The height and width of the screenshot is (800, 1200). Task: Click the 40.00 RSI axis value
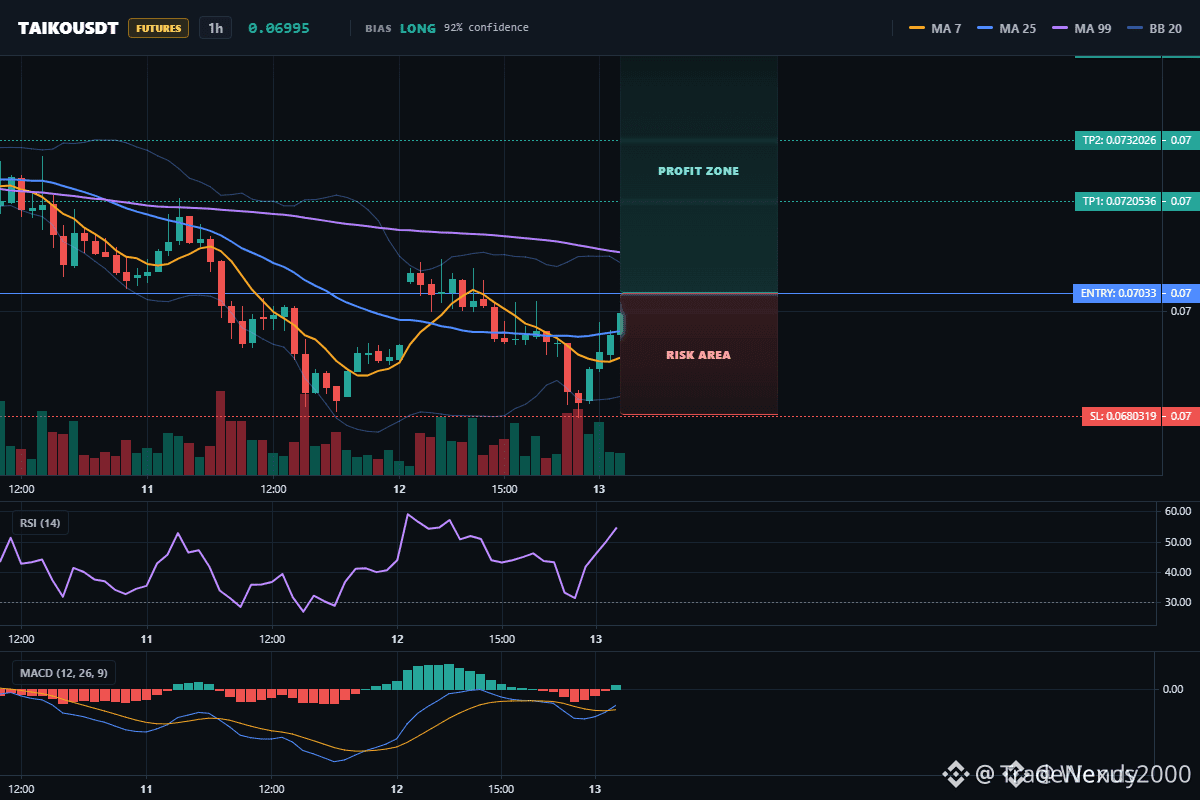coord(1178,572)
